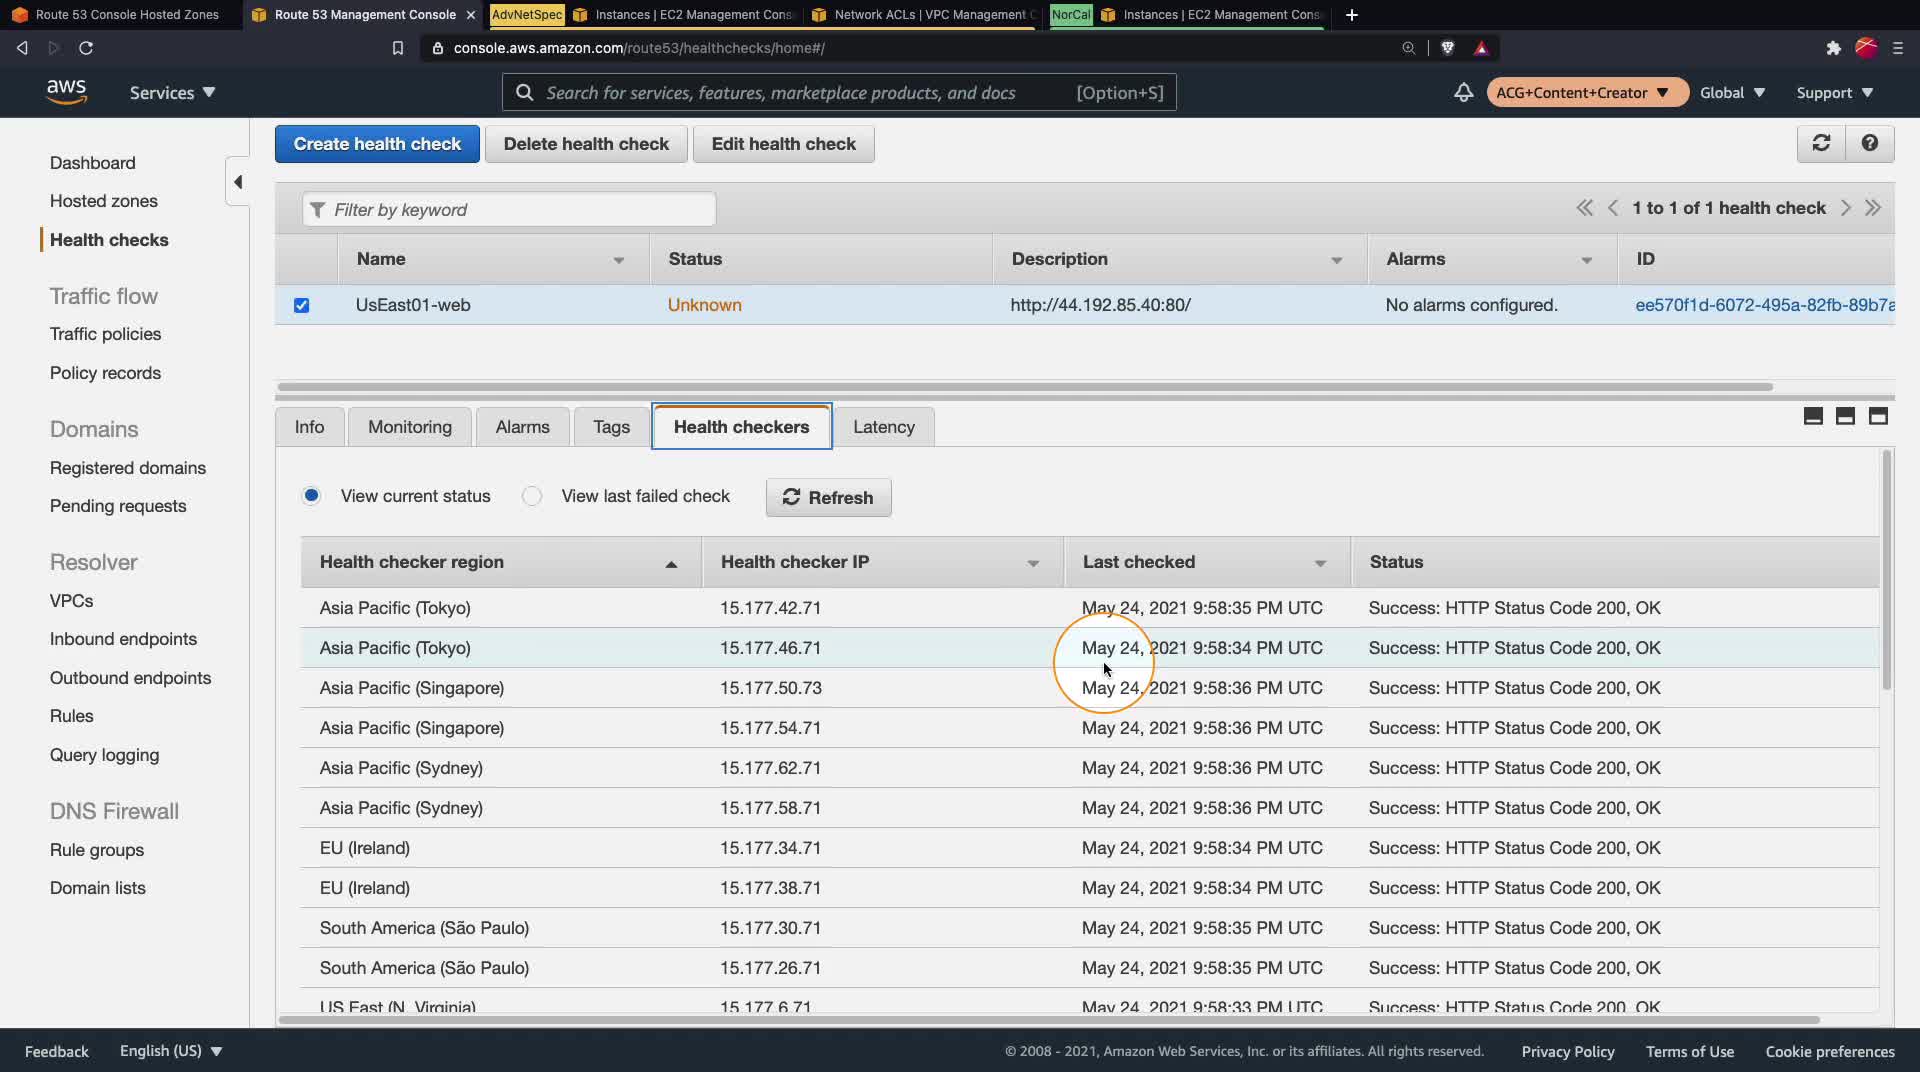The height and width of the screenshot is (1072, 1920).
Task: Switch to the Monitoring tab
Action: tap(409, 427)
